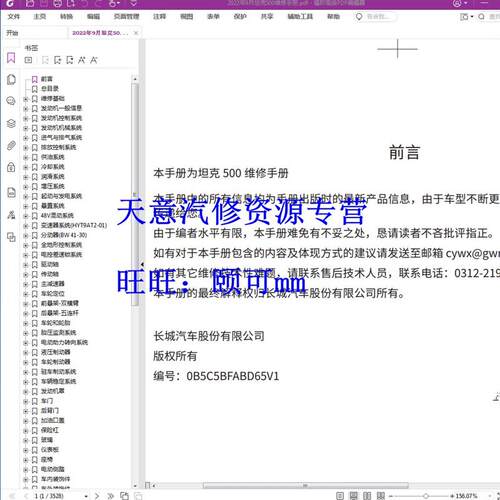Screen dimensions: 500x500
Task: Open the Digital Signatures stamp panel icon
Action: pyautogui.click(x=11, y=215)
